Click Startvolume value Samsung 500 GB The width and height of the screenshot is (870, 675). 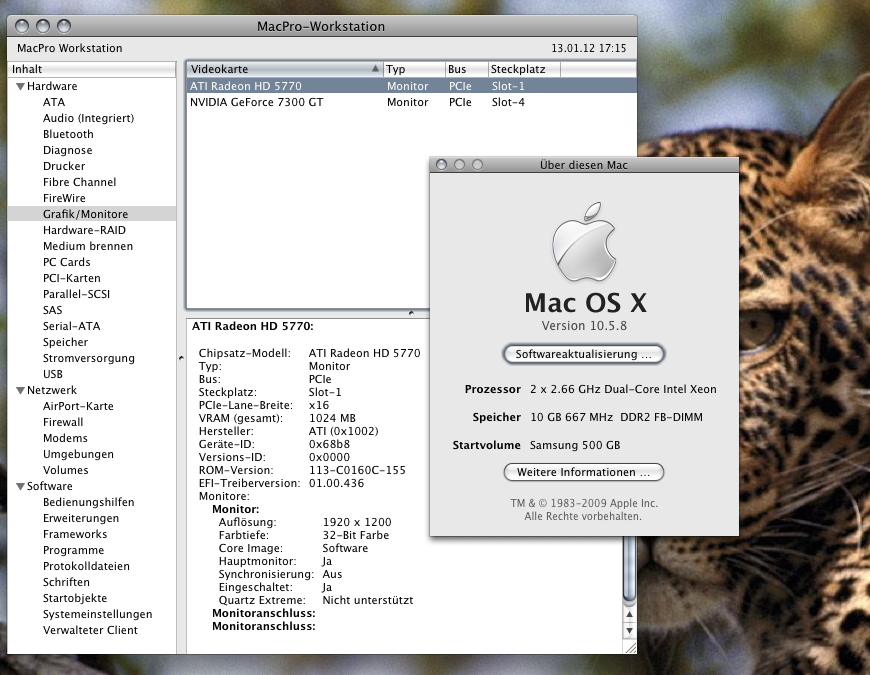point(575,445)
